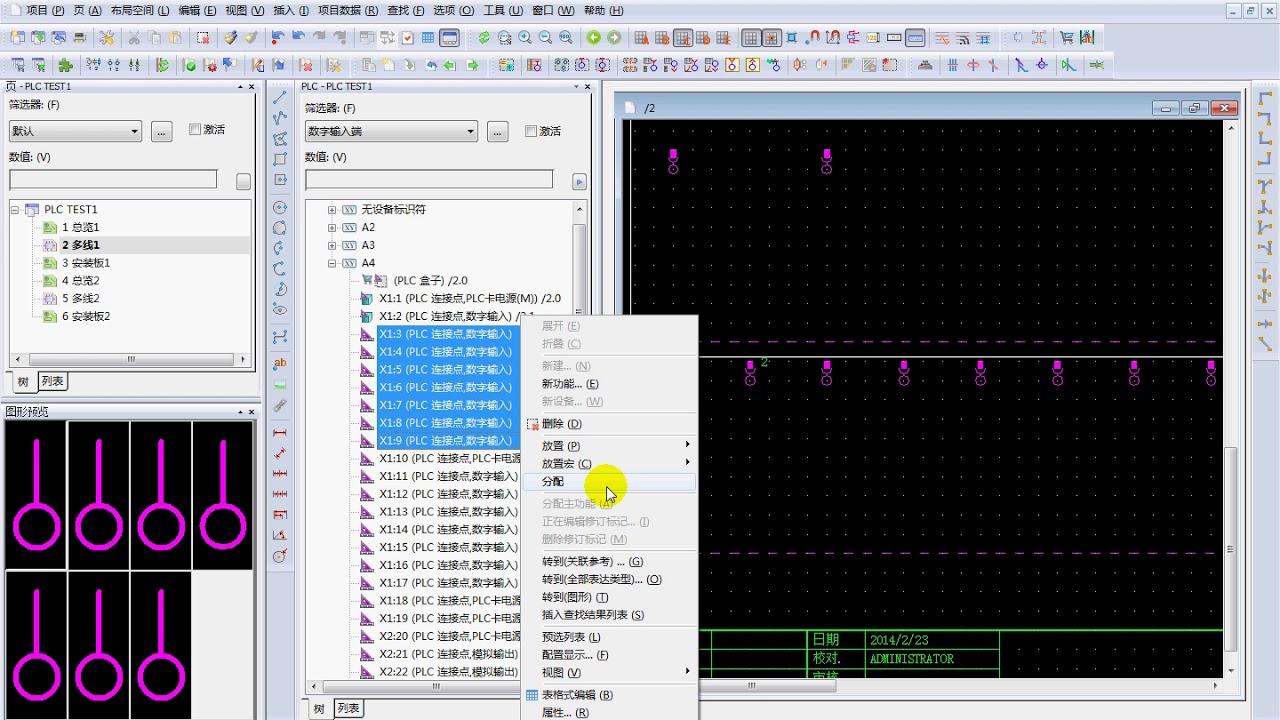
Task: Choose 新功能... (F) in context menu
Action: pos(608,384)
